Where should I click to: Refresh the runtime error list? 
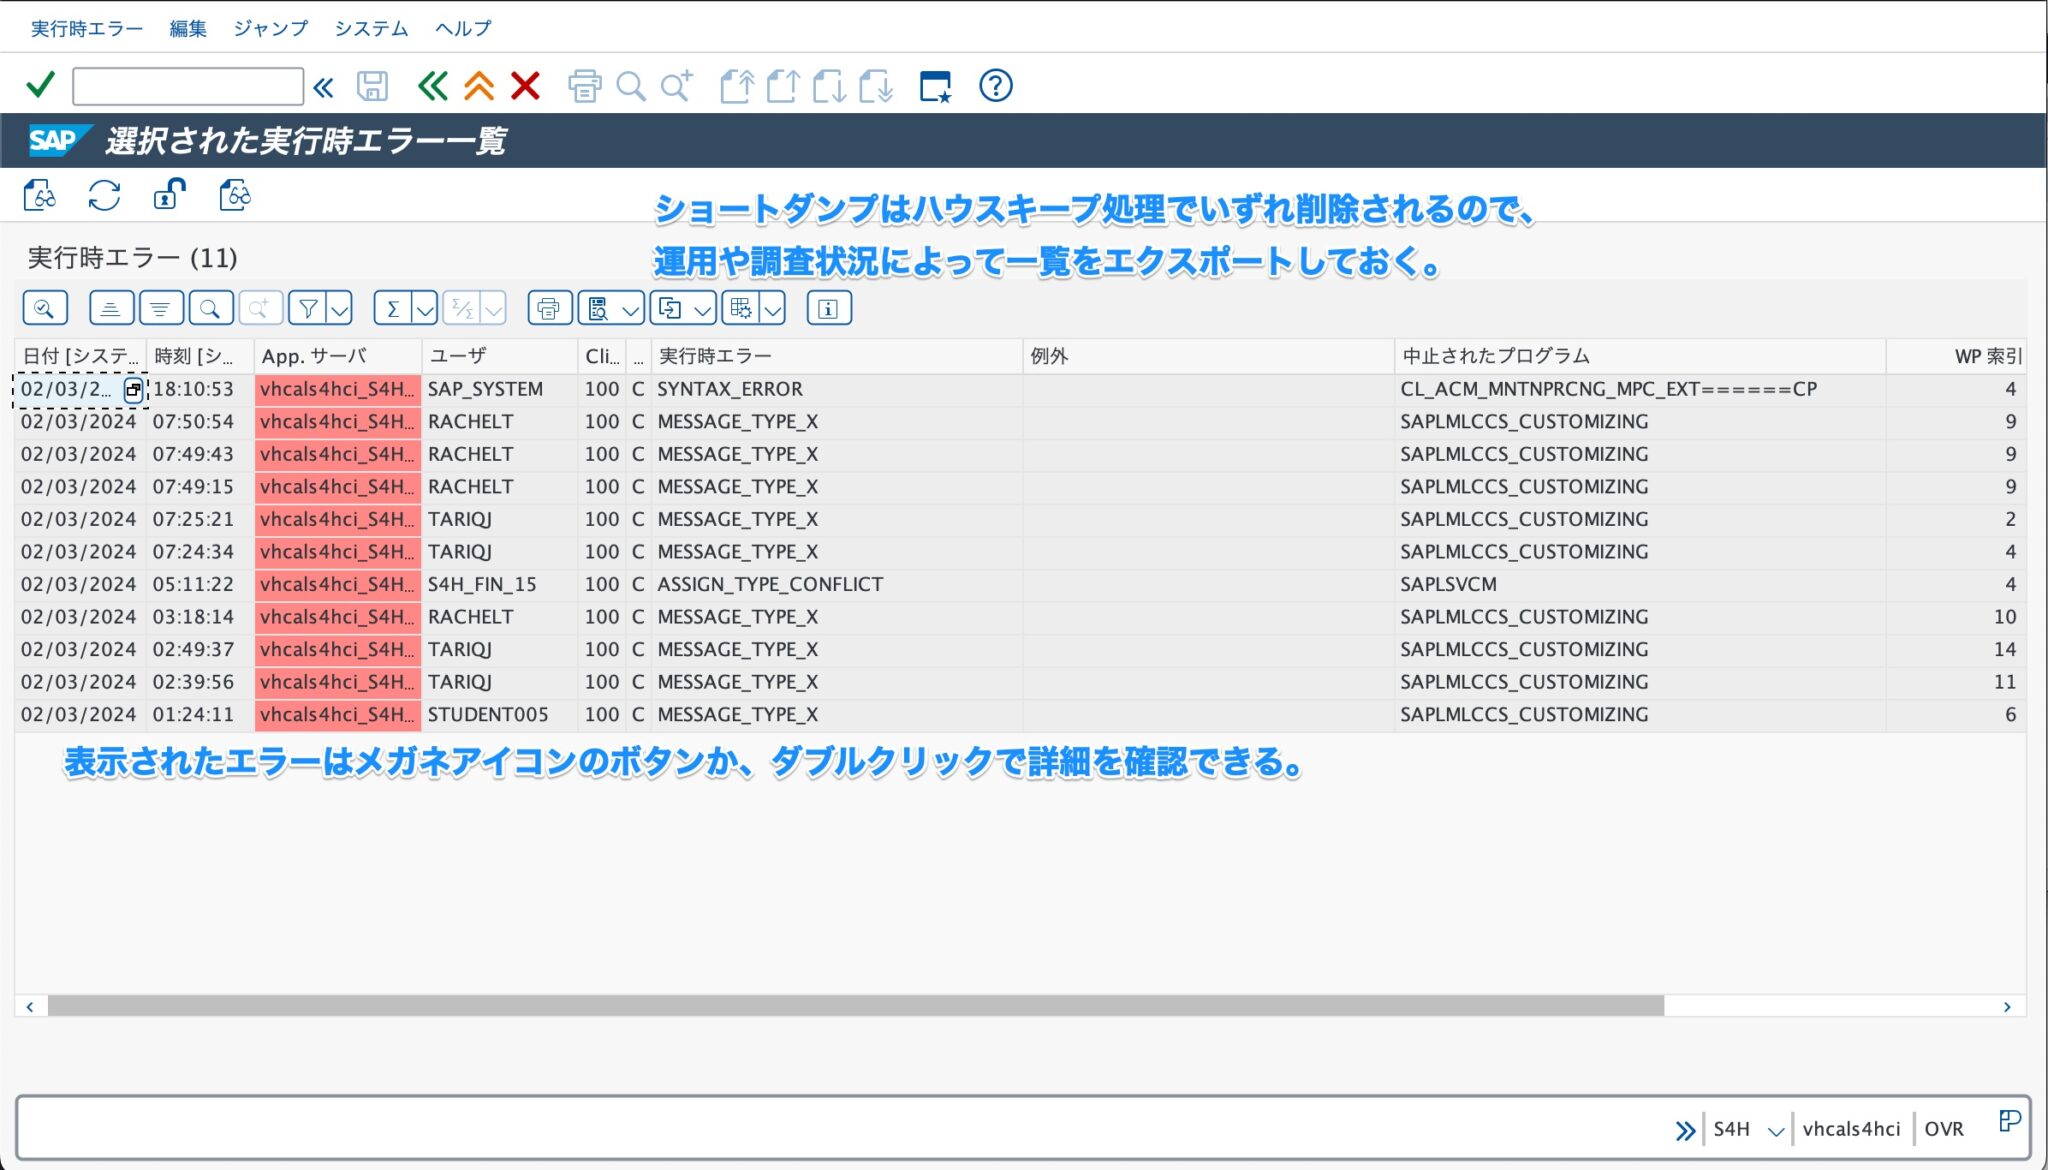pos(103,196)
